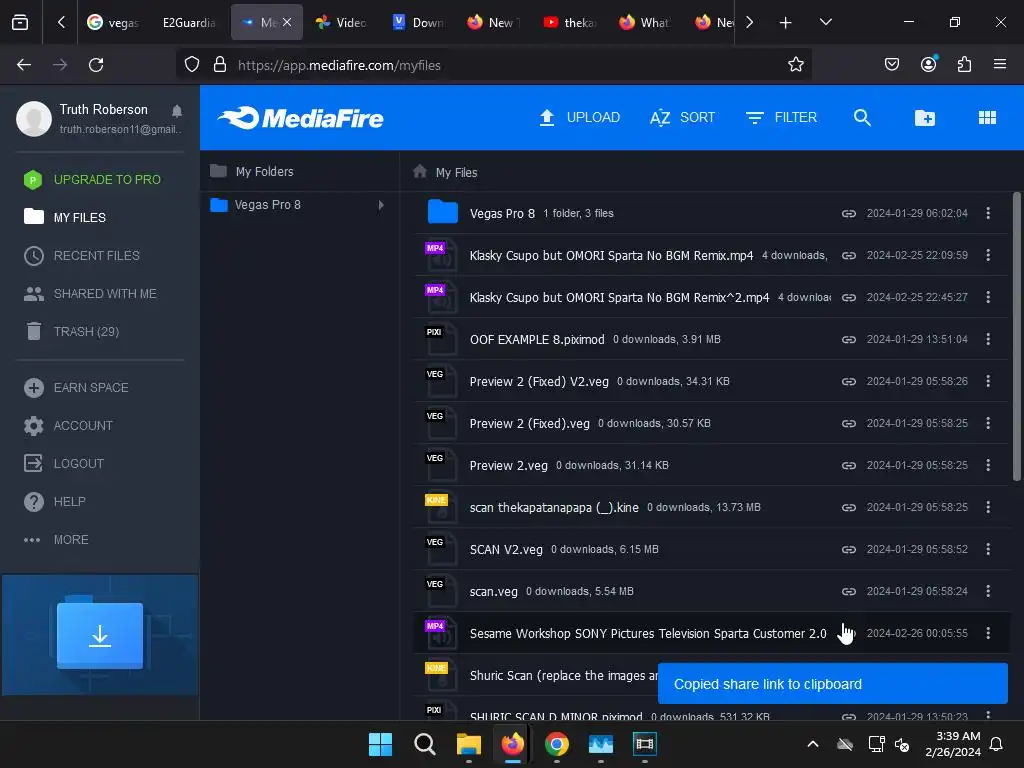
Task: Copy link for Klasky Csupo Remix.mp4
Action: [848, 255]
